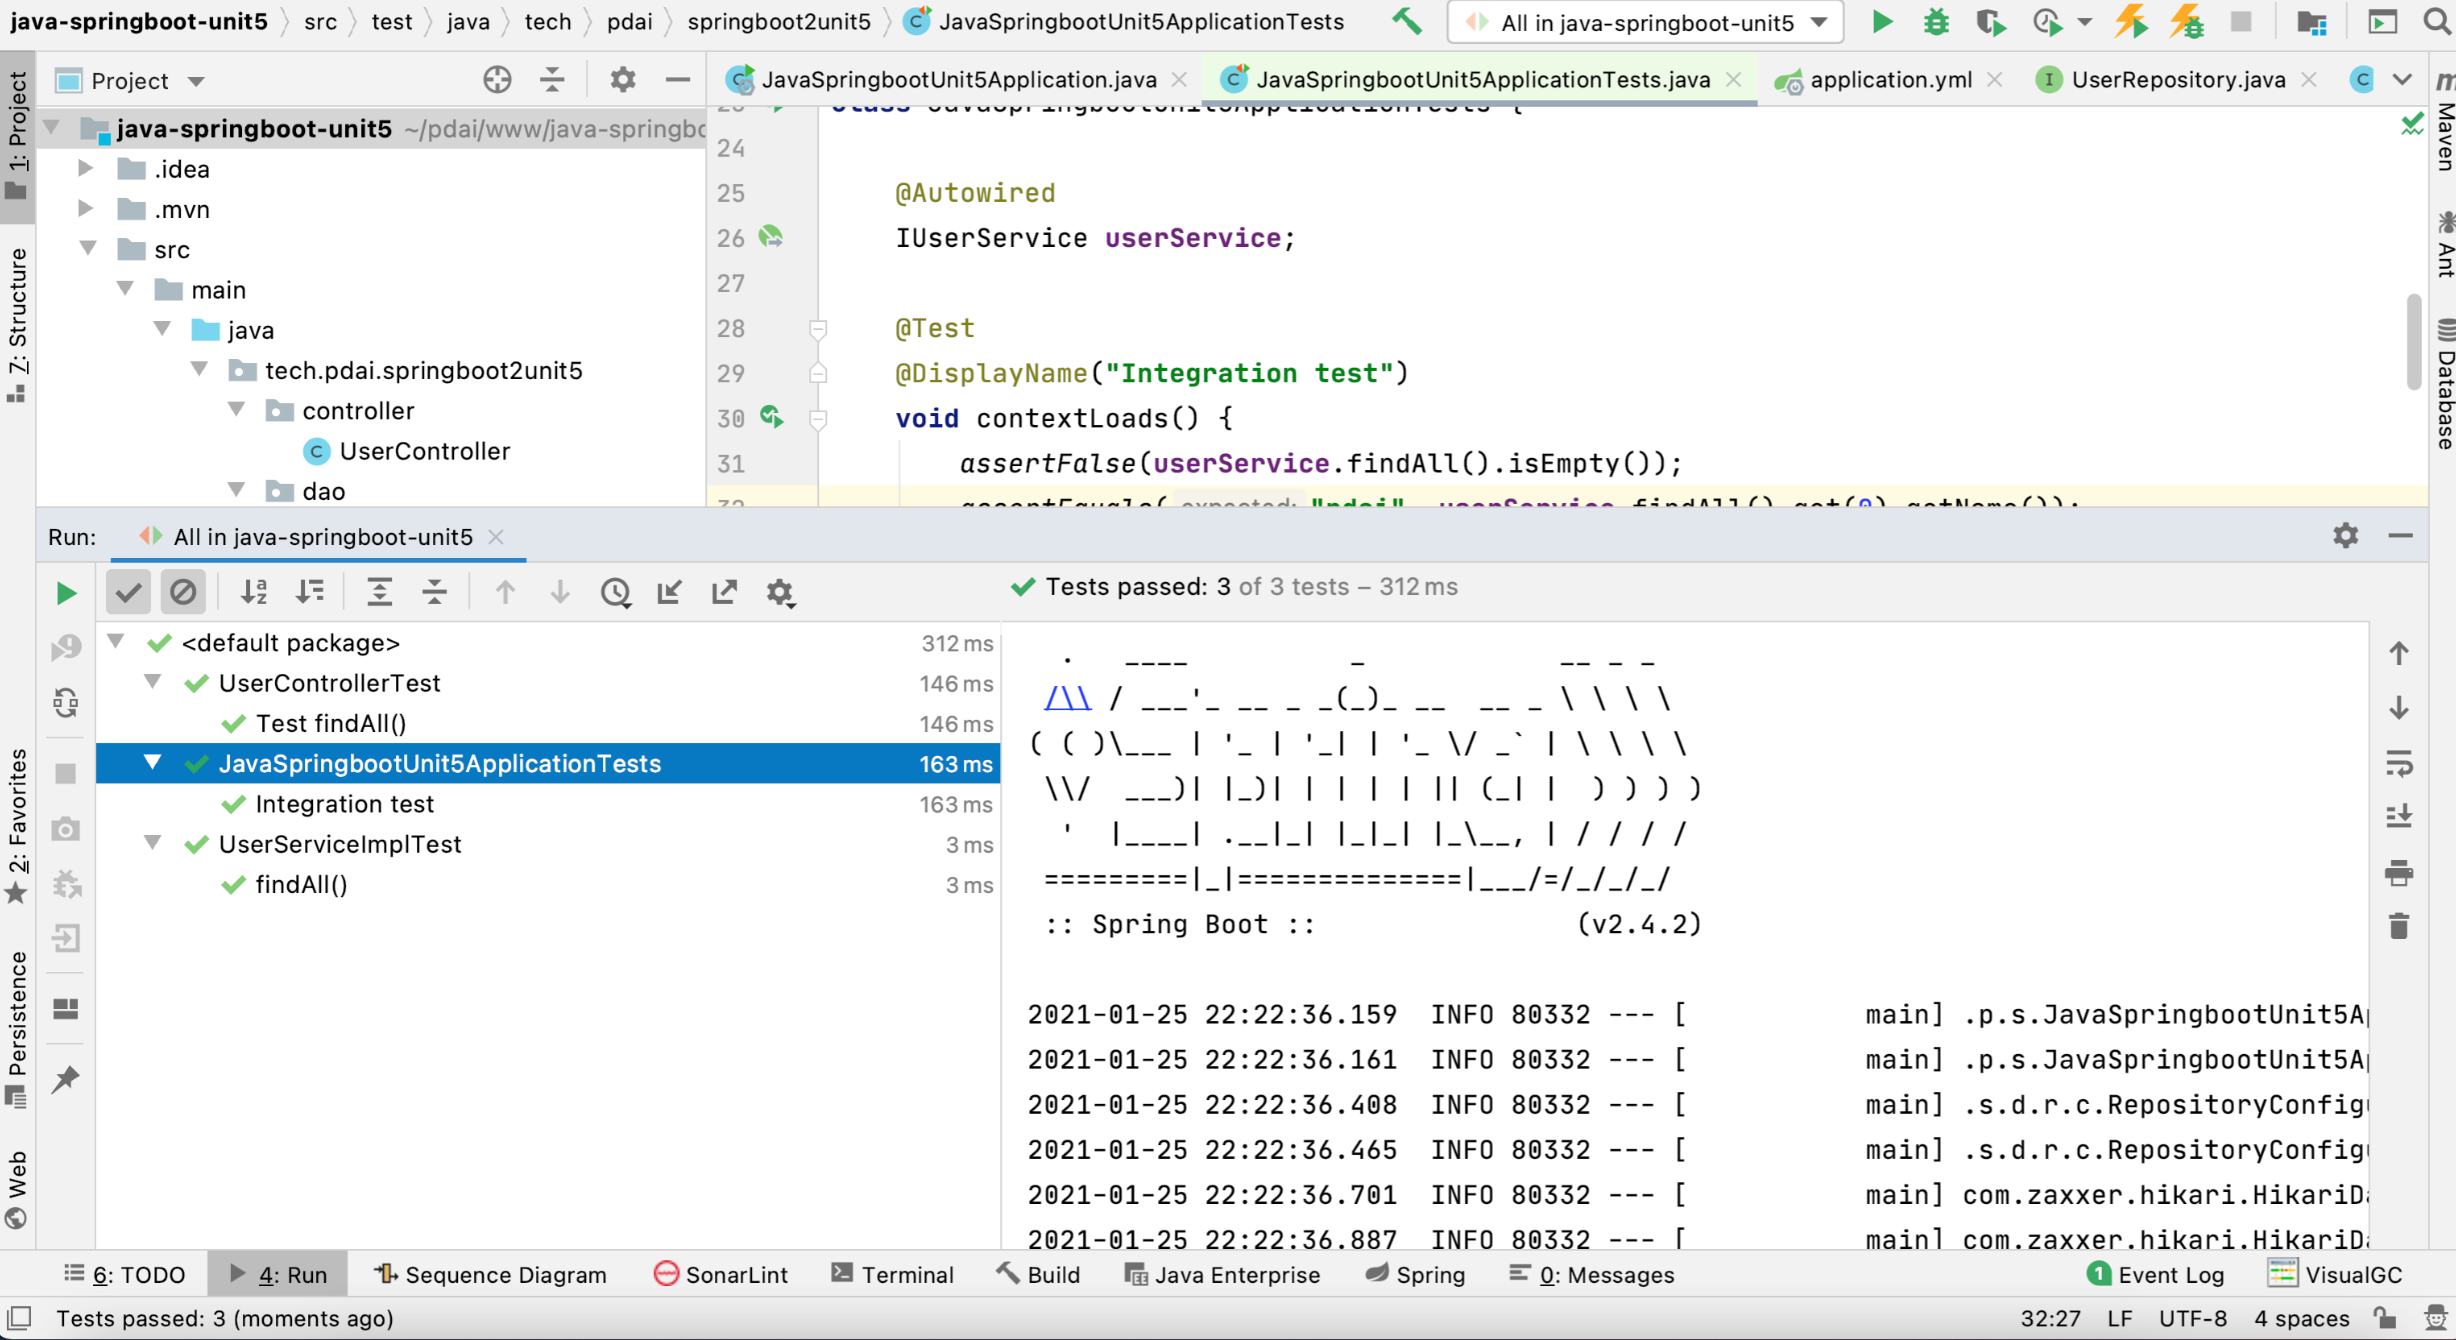Sort tests by duration

(310, 592)
